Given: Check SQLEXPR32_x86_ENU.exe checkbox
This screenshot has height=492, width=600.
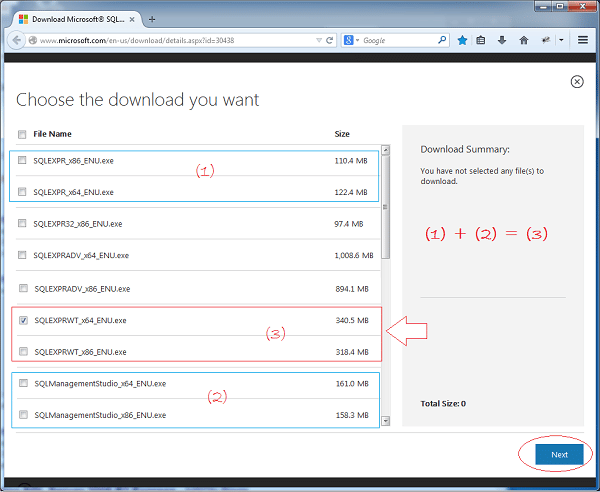Looking at the screenshot, I should tap(22, 223).
